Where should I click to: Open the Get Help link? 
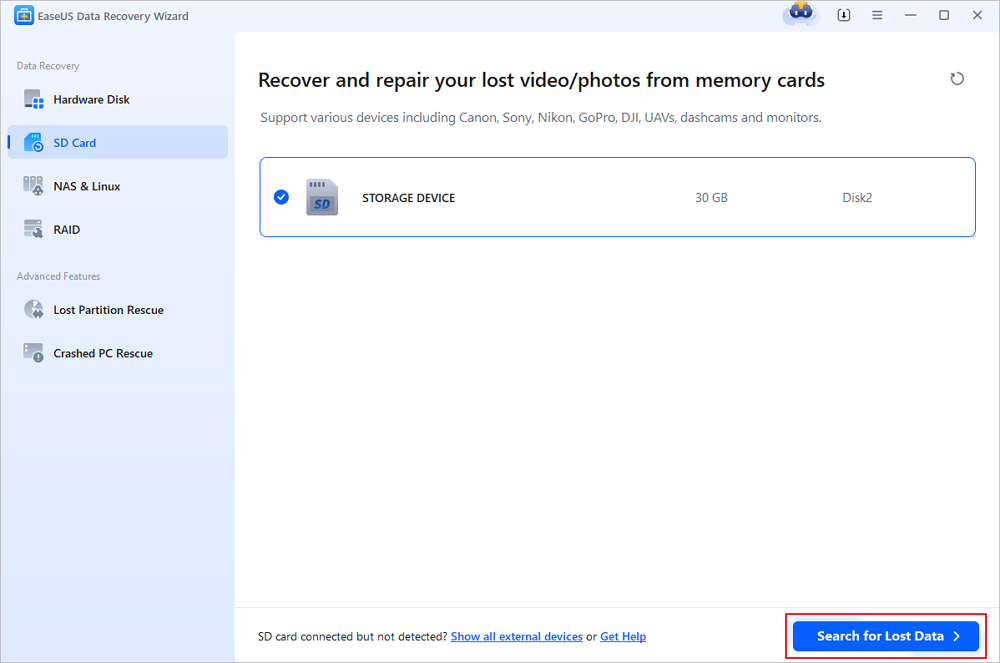pyautogui.click(x=623, y=636)
